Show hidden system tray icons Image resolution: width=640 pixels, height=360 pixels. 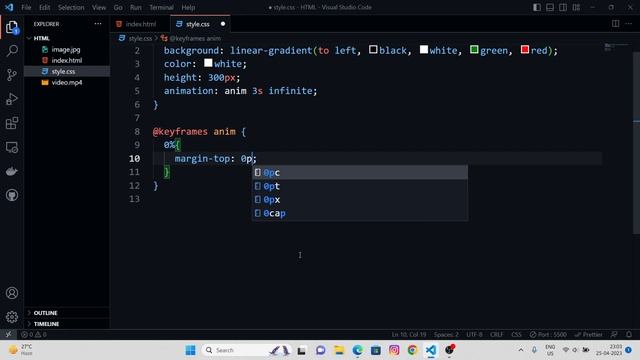tap(521, 350)
